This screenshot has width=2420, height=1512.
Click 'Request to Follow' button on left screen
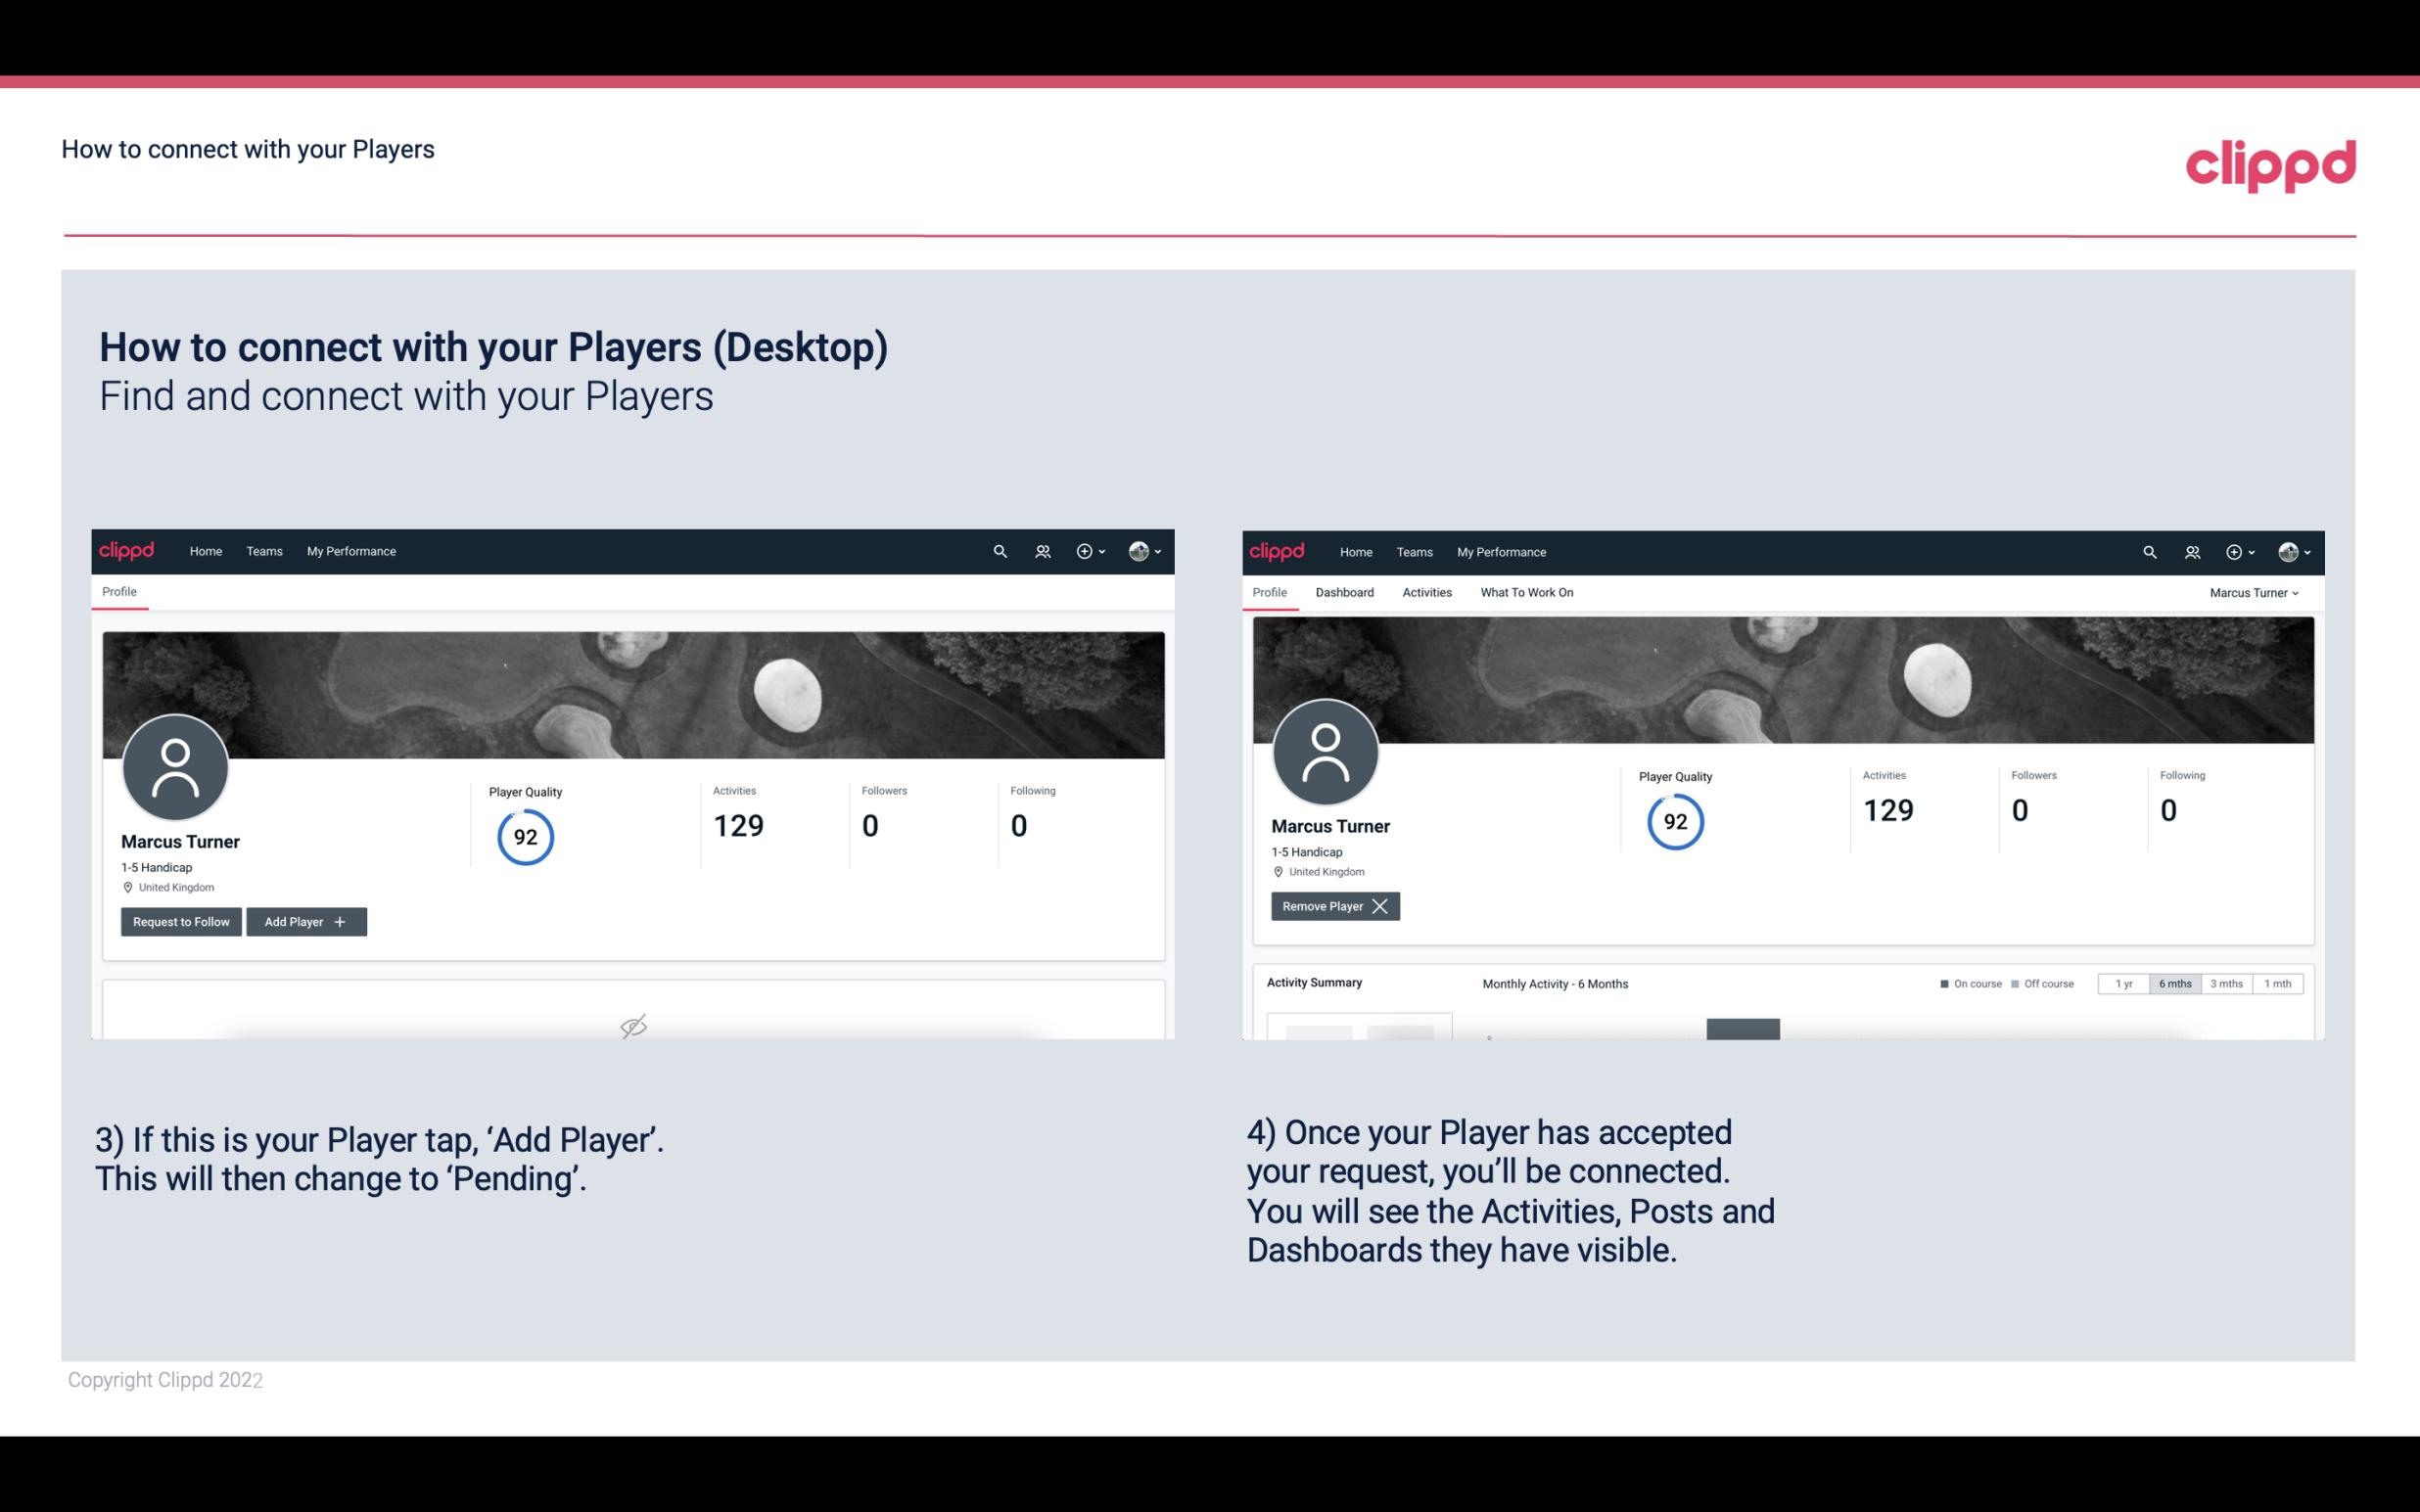coord(179,920)
